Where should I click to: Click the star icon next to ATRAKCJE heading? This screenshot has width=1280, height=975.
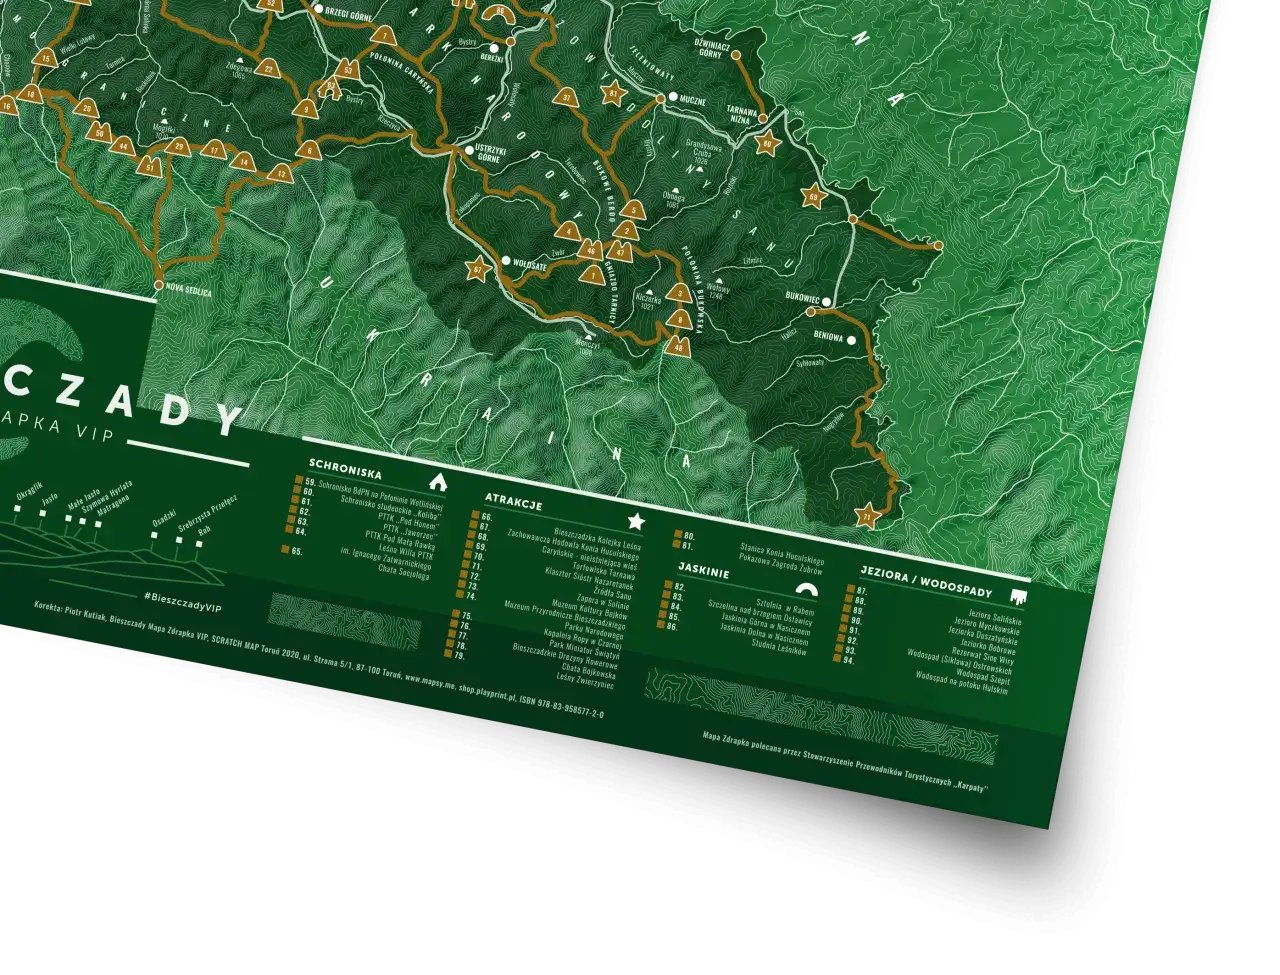point(635,519)
